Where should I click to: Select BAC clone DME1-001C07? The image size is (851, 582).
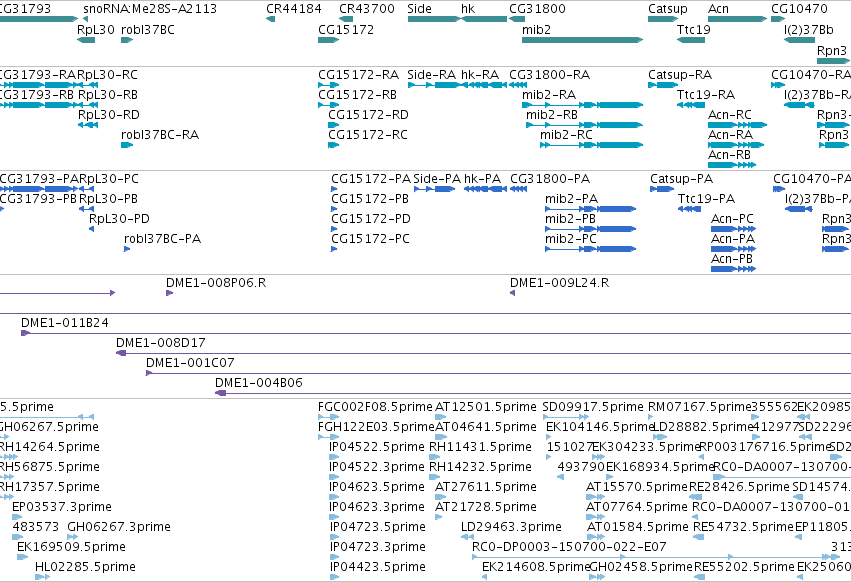[498, 373]
